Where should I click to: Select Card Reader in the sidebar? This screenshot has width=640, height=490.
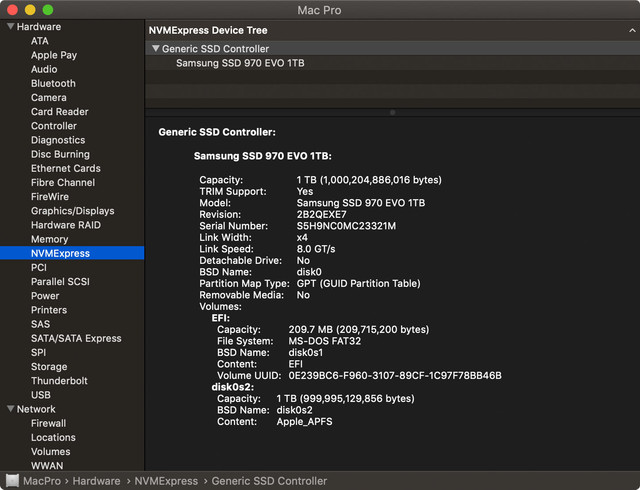[x=60, y=111]
